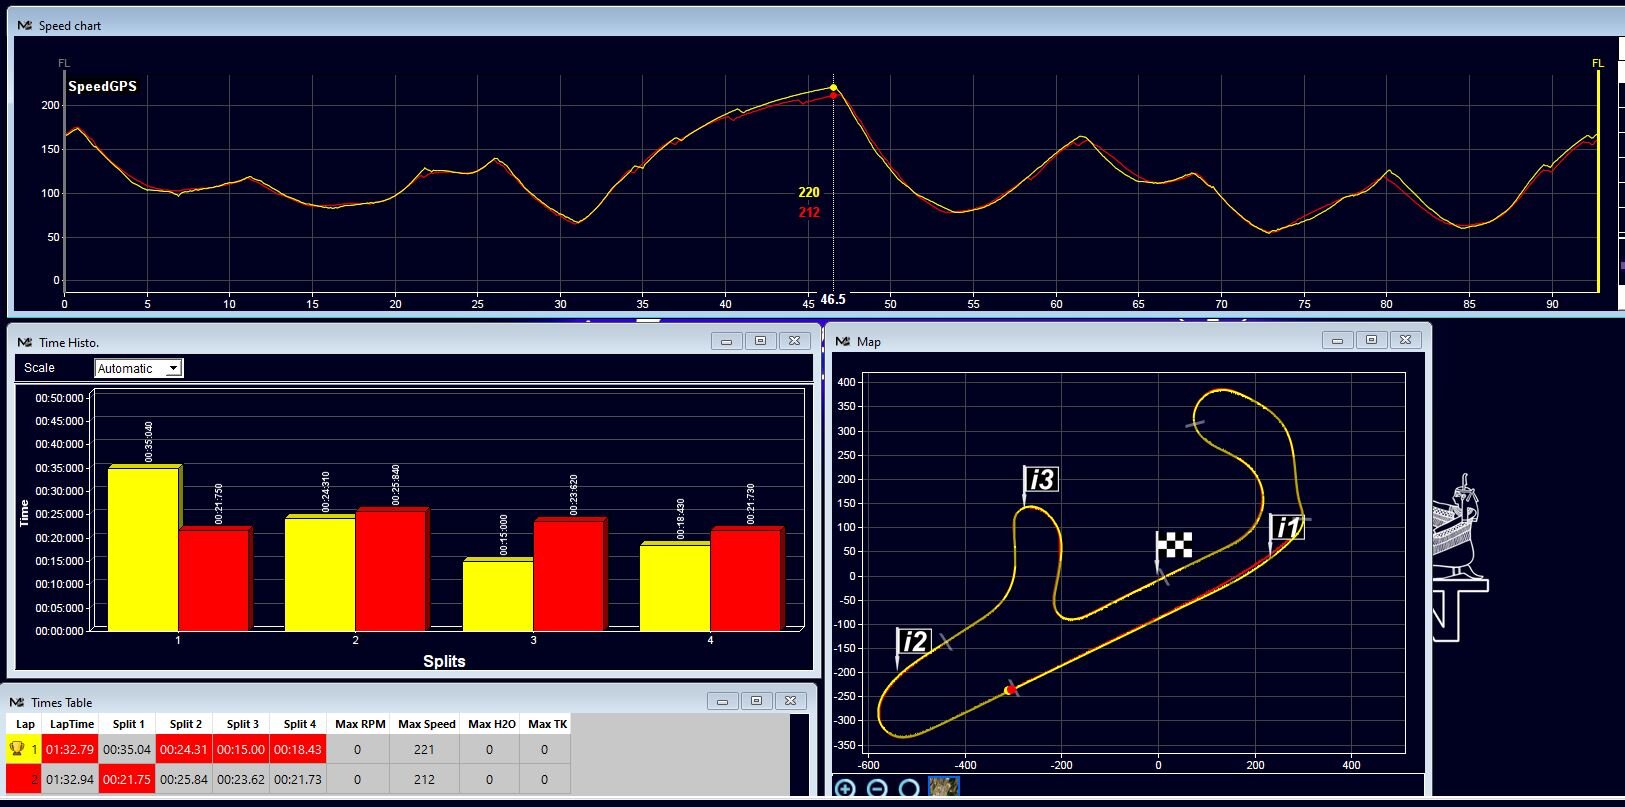1625x807 pixels.
Task: Click the i1 intermediate flag marker
Action: pos(1287,528)
